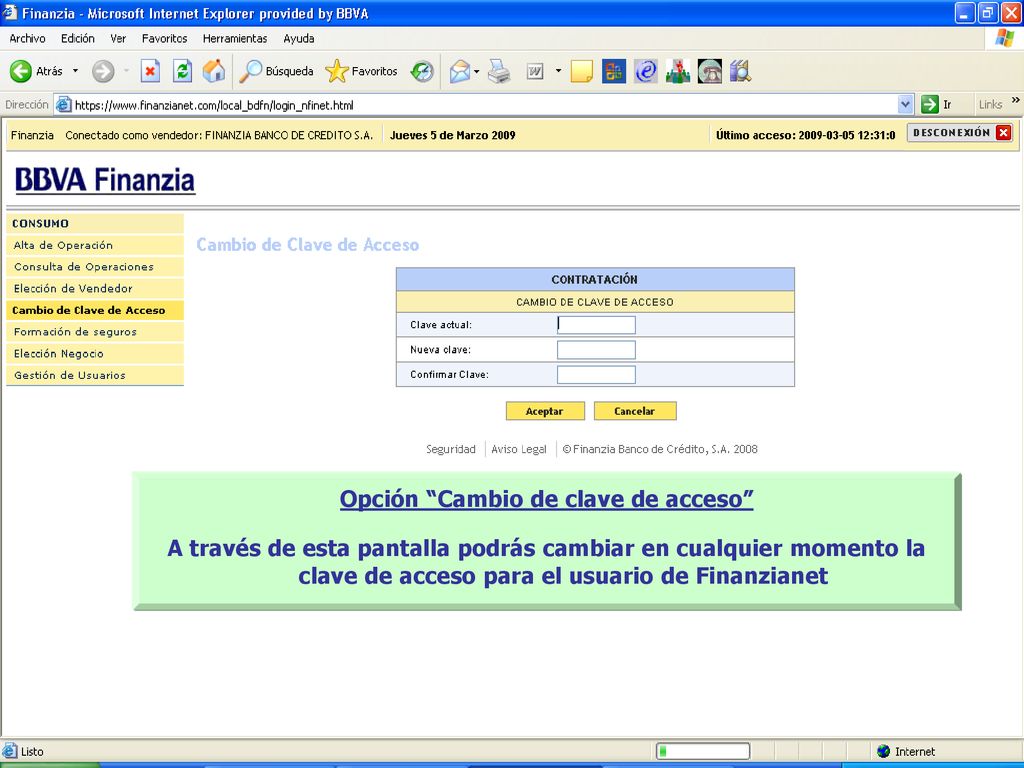
Task: Select Cambio de Clave de Acceso sidebar item
Action: point(95,310)
